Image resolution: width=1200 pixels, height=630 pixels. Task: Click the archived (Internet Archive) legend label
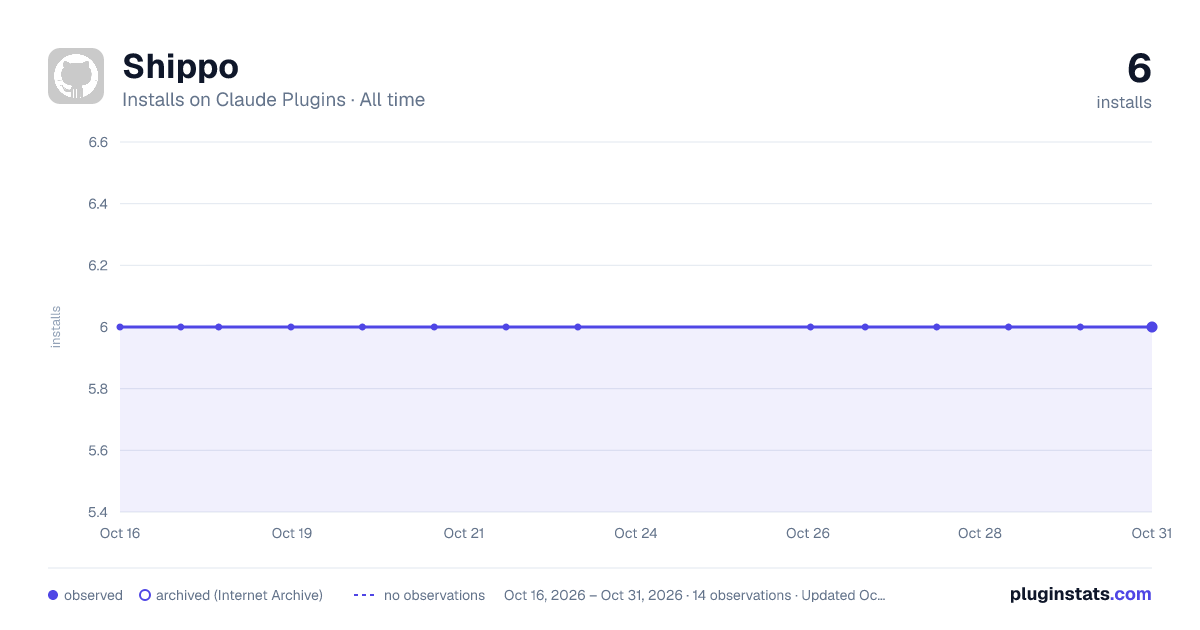pyautogui.click(x=239, y=595)
